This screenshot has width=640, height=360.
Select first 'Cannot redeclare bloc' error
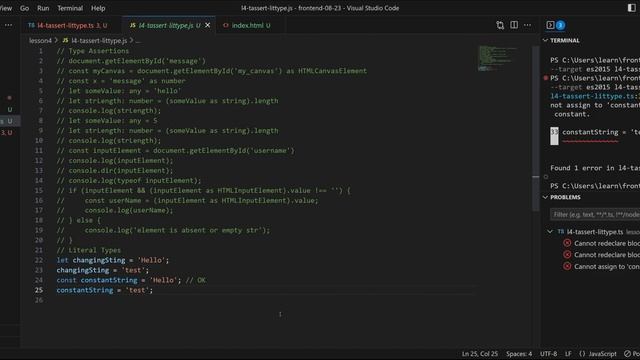tap(607, 243)
